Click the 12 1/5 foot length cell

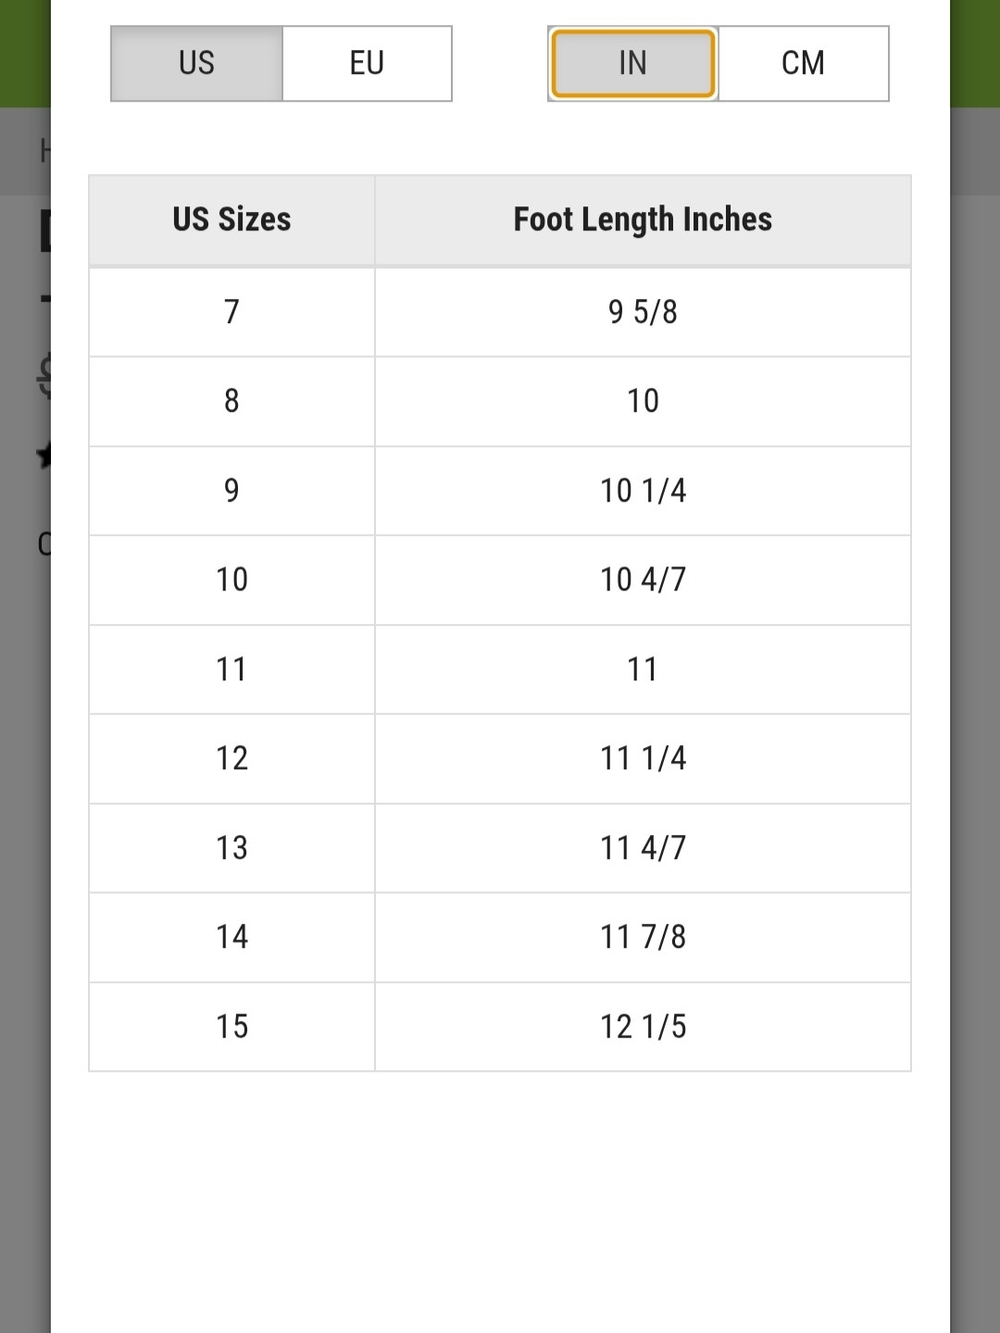(x=643, y=1027)
